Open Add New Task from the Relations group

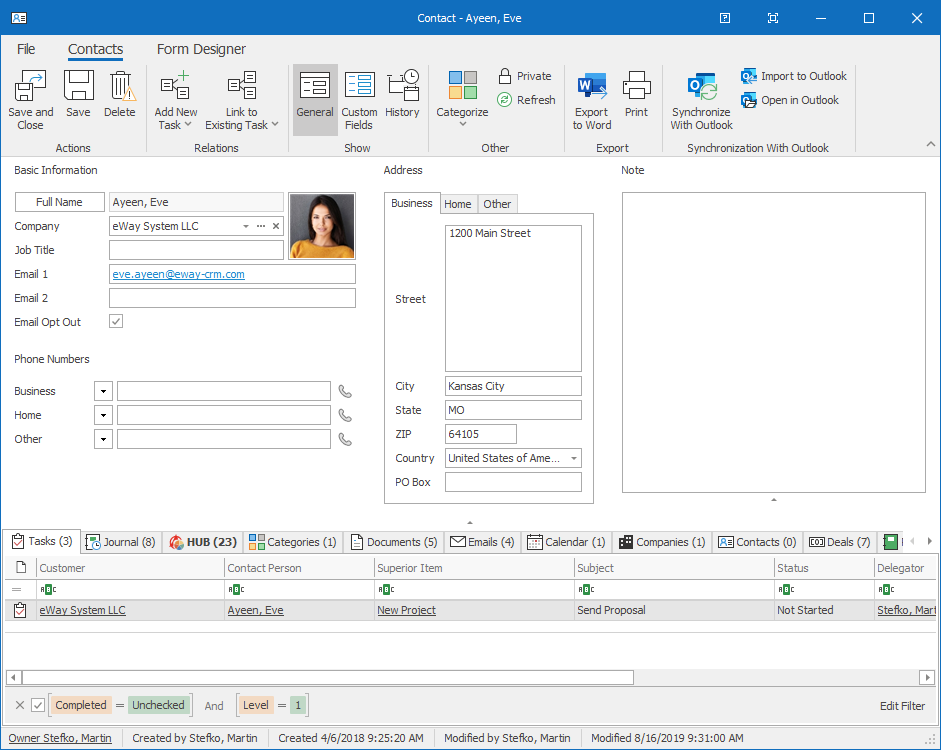click(x=175, y=98)
